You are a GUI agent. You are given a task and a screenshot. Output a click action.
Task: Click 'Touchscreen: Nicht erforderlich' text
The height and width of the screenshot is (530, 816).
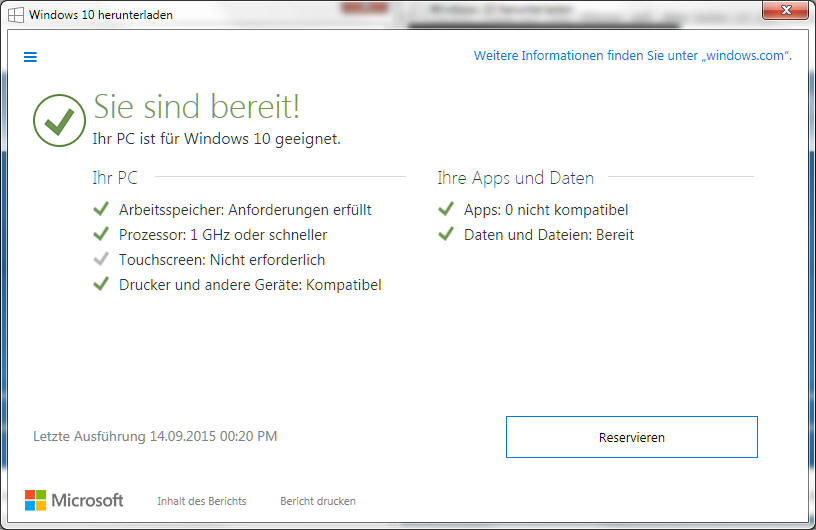pyautogui.click(x=222, y=260)
